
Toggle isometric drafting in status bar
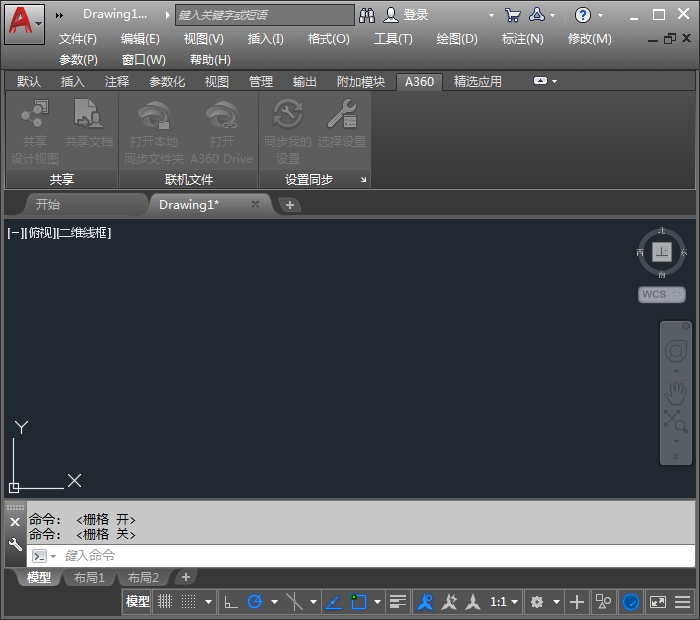[x=294, y=602]
